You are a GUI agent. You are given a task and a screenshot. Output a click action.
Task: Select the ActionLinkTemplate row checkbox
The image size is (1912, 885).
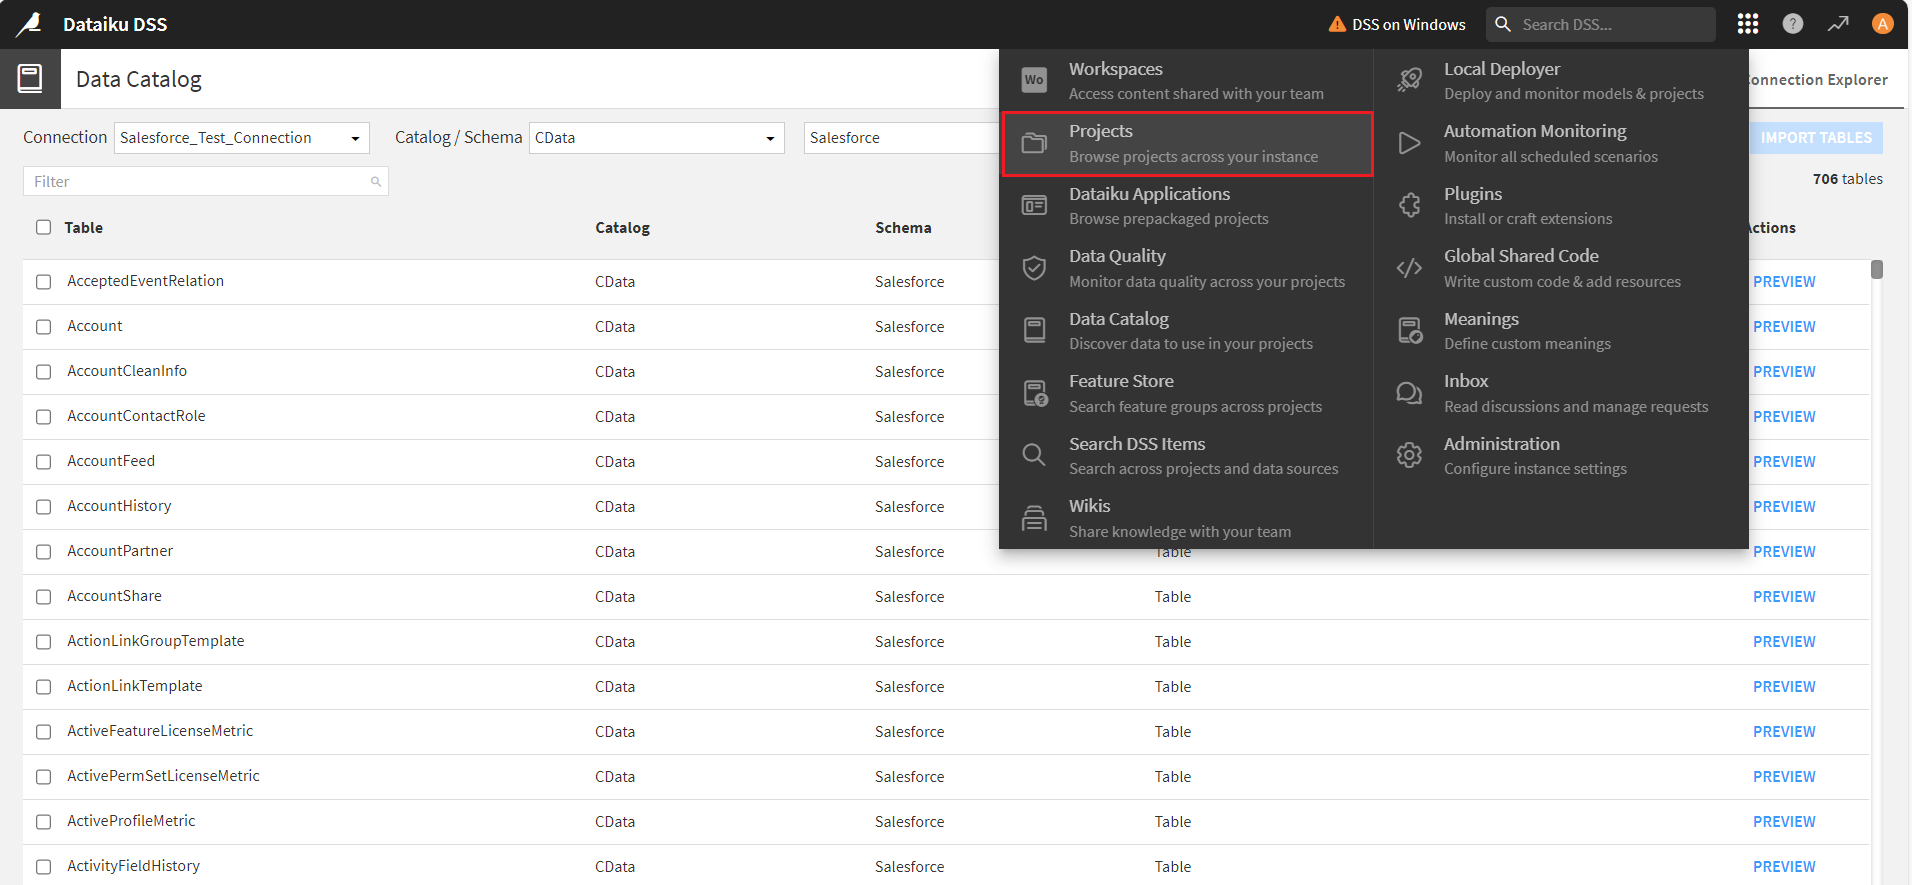(44, 687)
